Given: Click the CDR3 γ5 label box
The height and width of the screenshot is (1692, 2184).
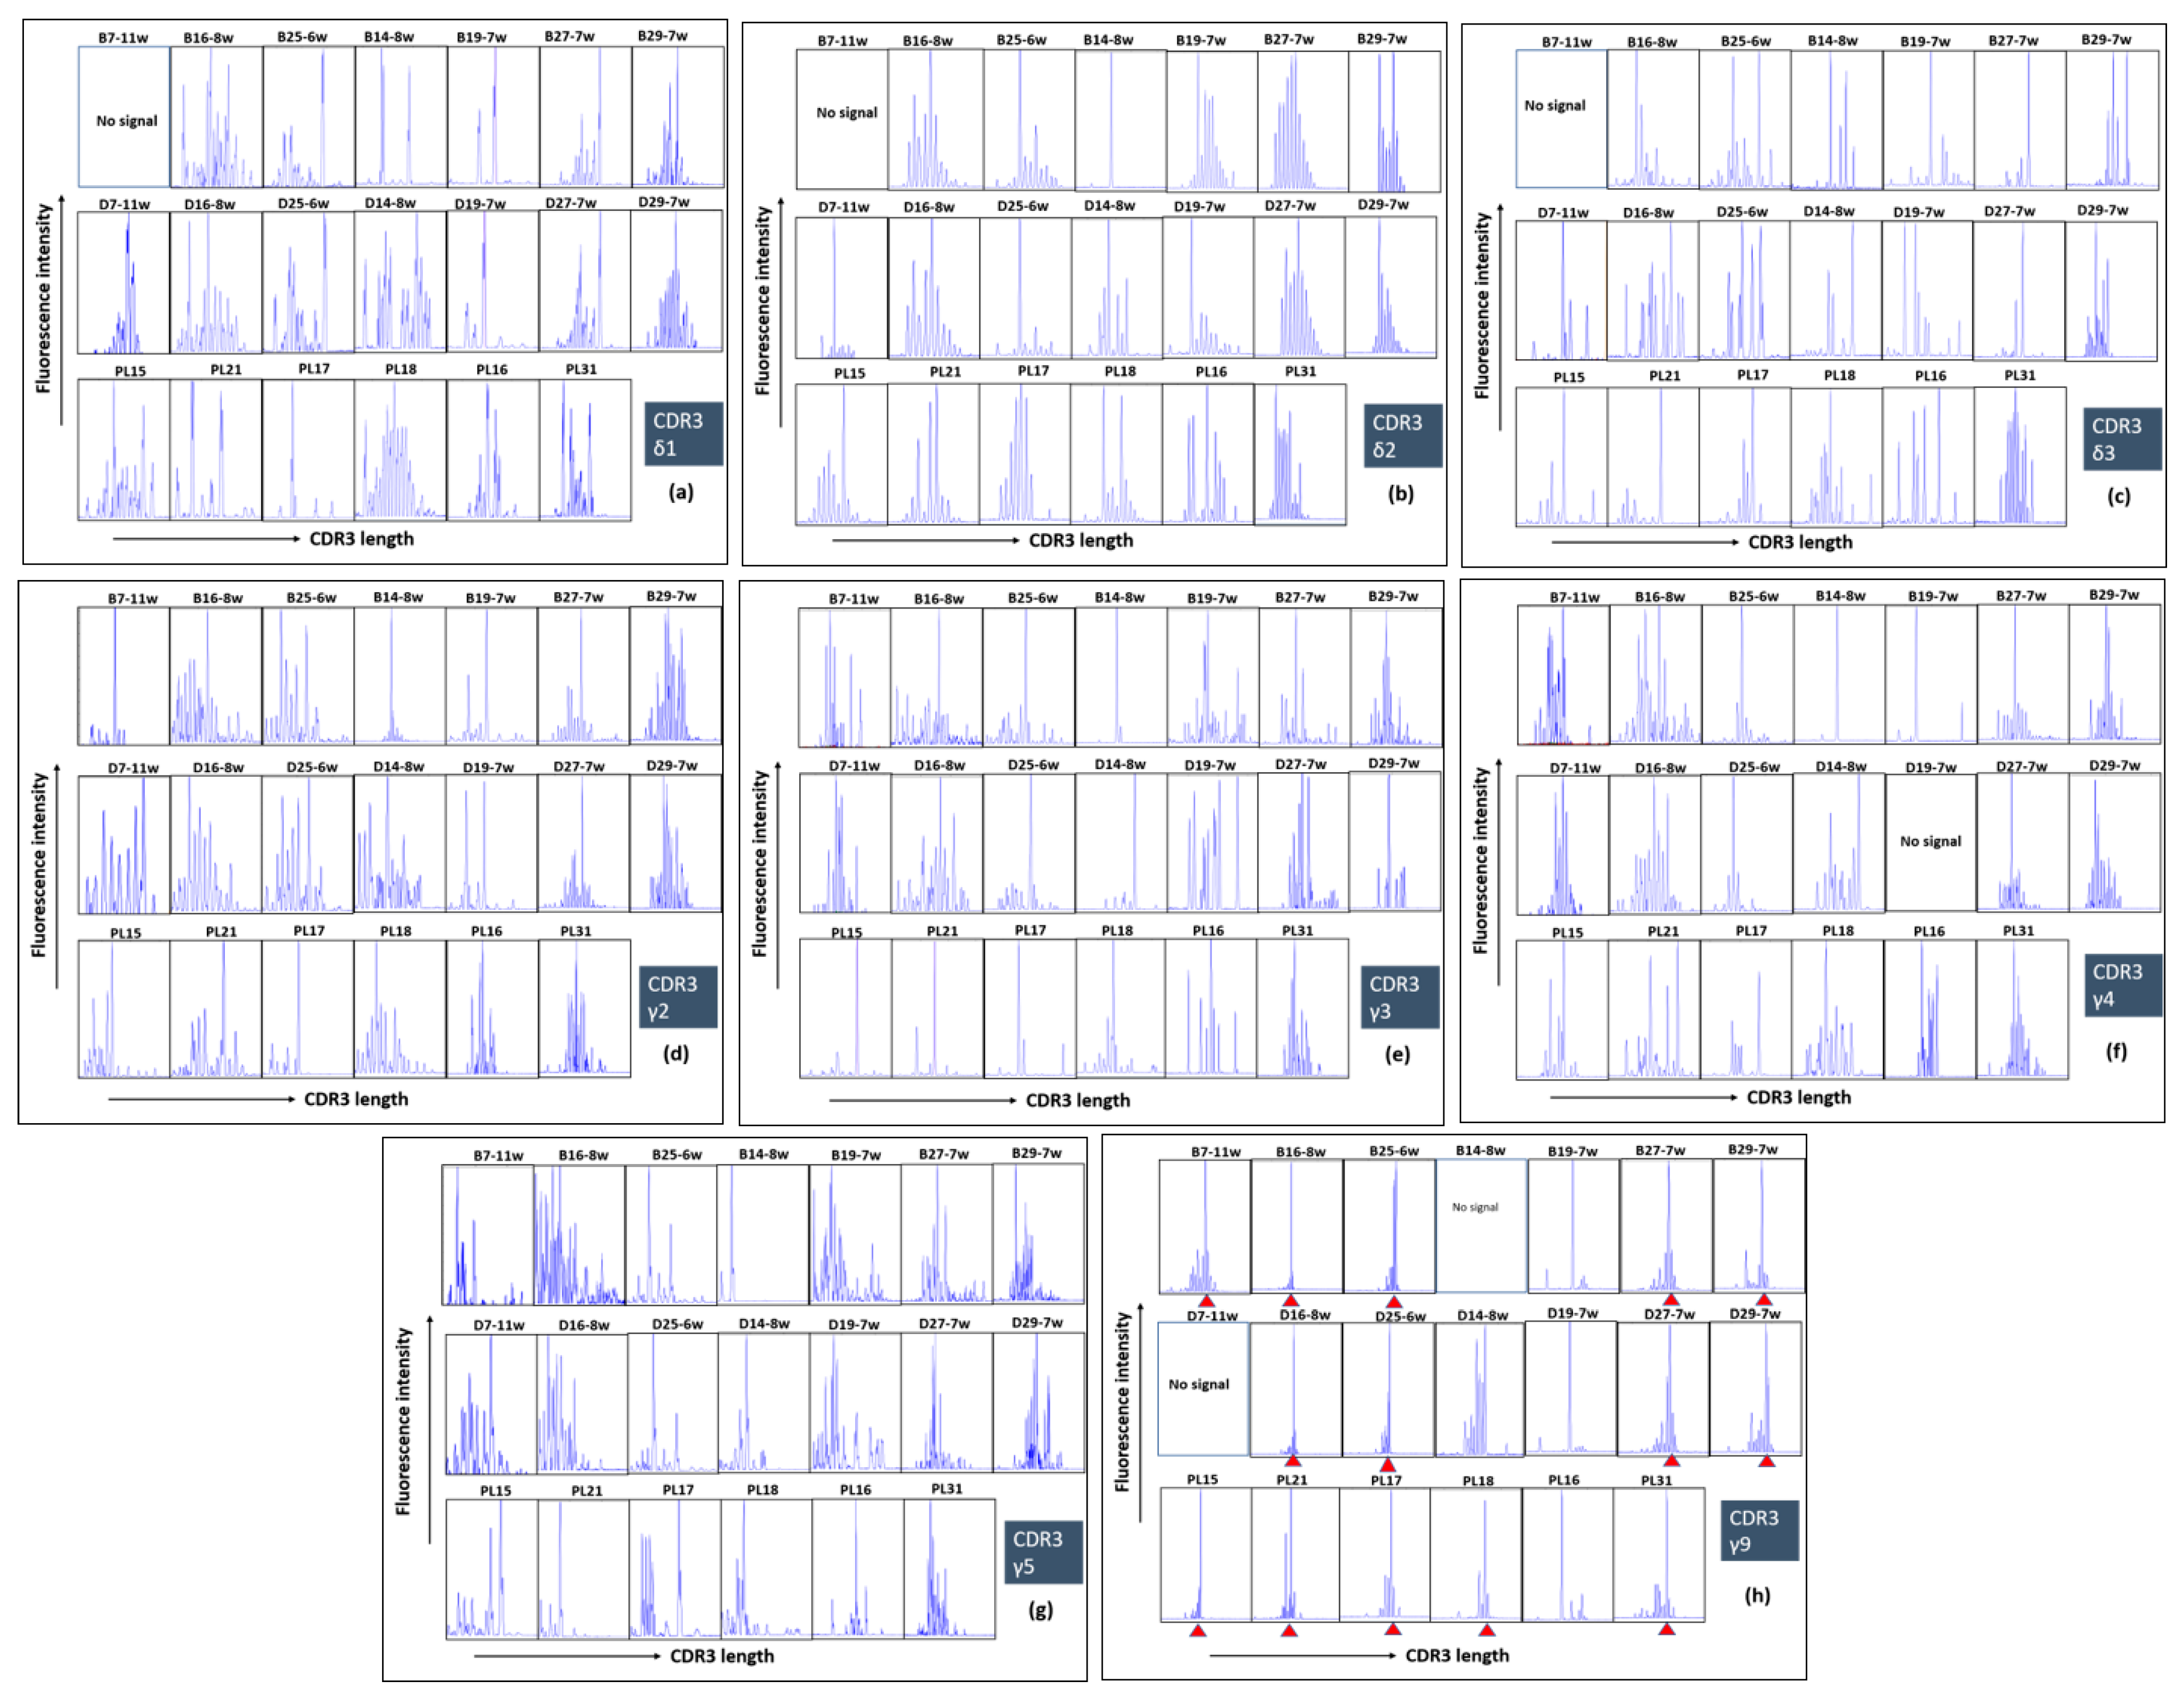Looking at the screenshot, I should [x=1043, y=1552].
